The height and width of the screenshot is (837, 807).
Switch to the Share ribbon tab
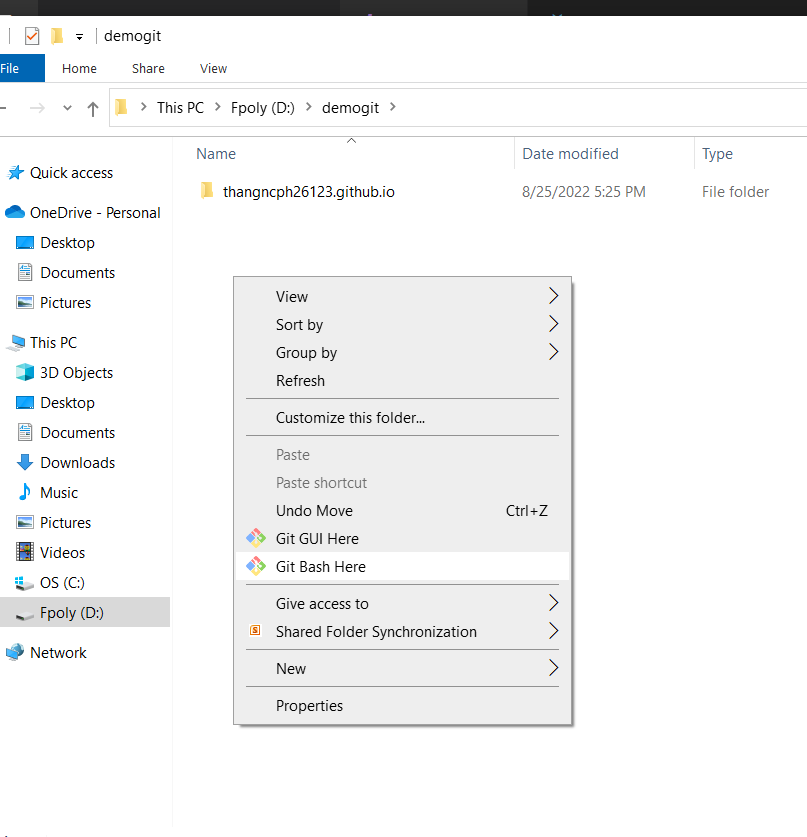coord(148,68)
